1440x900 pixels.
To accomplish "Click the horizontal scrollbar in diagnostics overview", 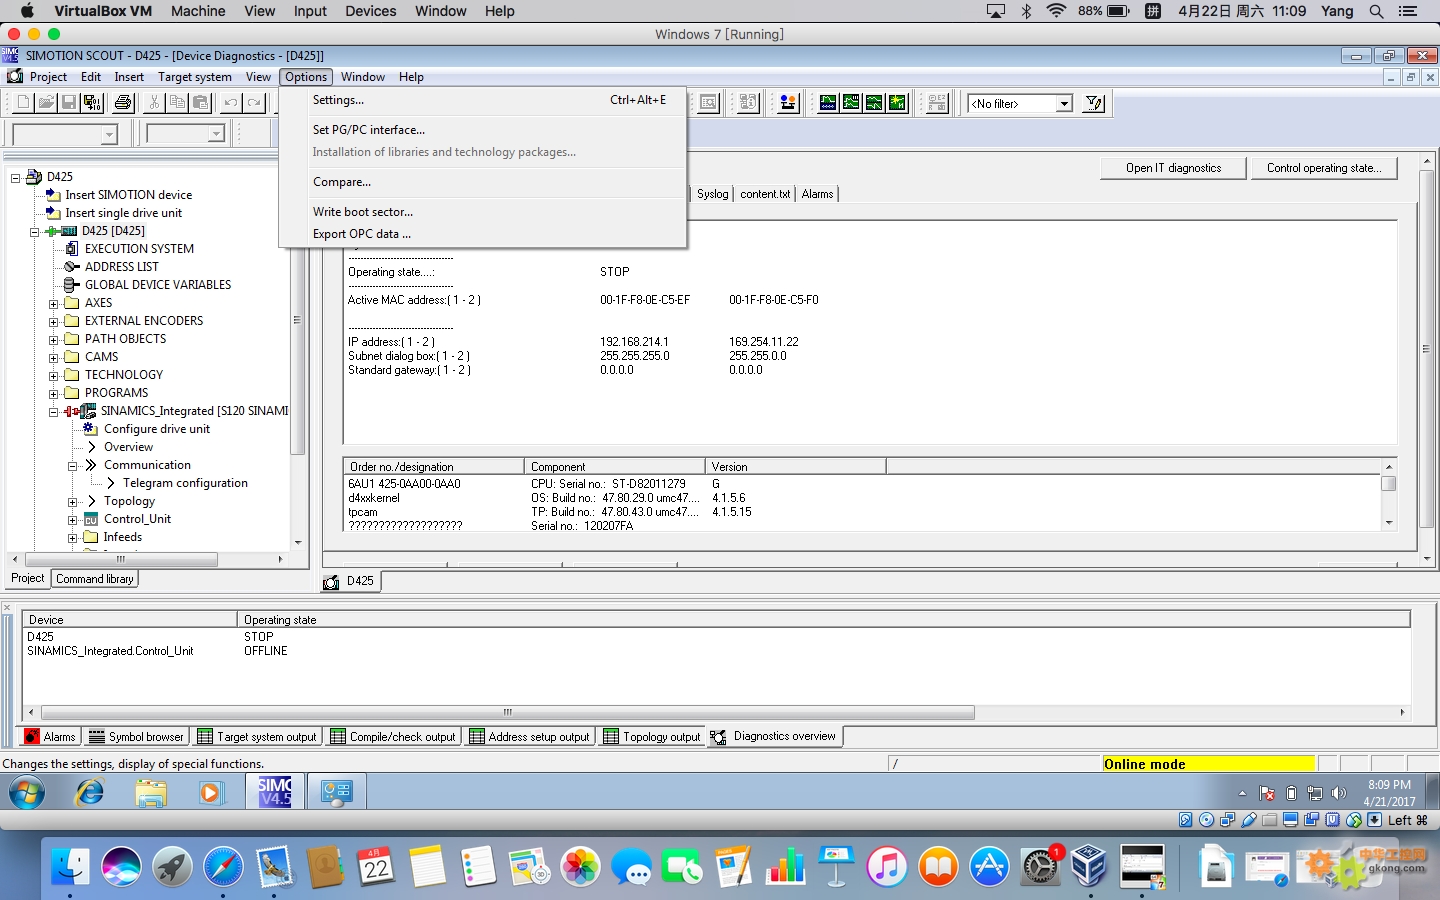I will click(507, 712).
